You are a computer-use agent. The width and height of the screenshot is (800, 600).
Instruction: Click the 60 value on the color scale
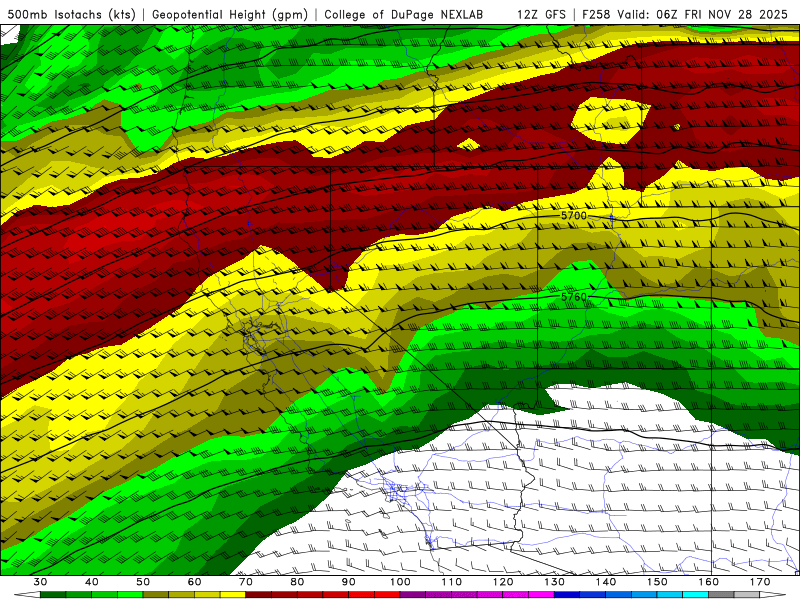(x=194, y=582)
